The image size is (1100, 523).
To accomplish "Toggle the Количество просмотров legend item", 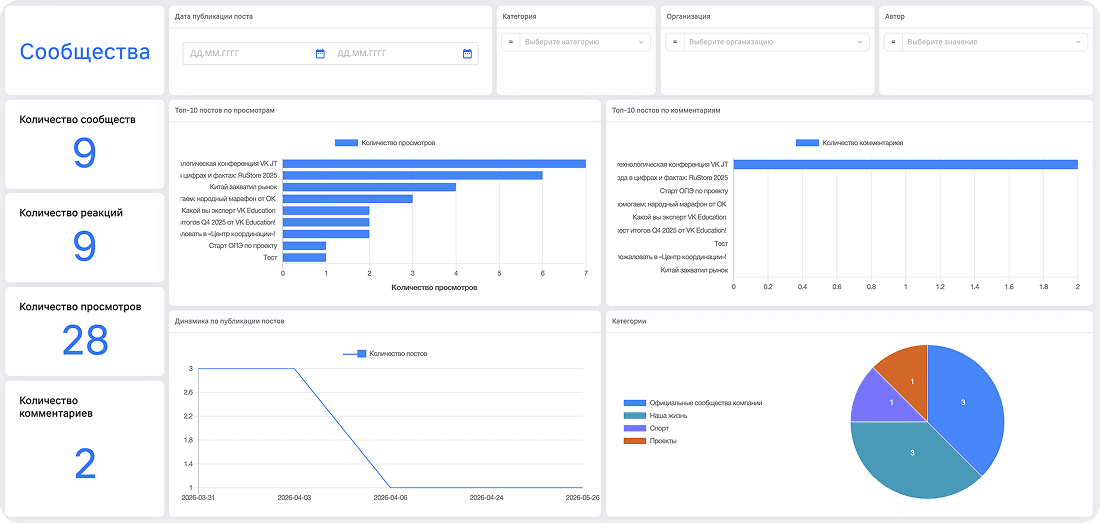I will [385, 142].
